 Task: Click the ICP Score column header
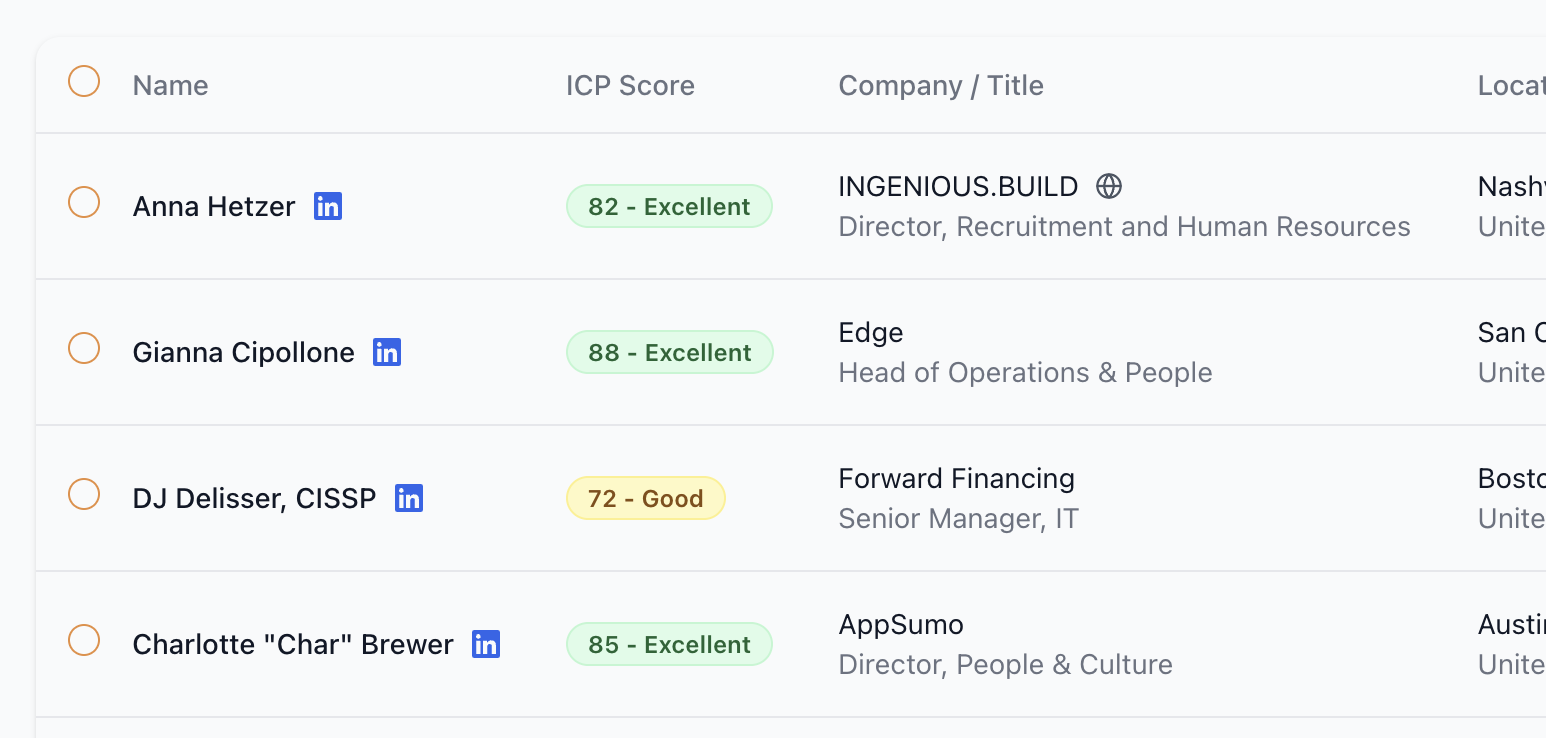(630, 86)
